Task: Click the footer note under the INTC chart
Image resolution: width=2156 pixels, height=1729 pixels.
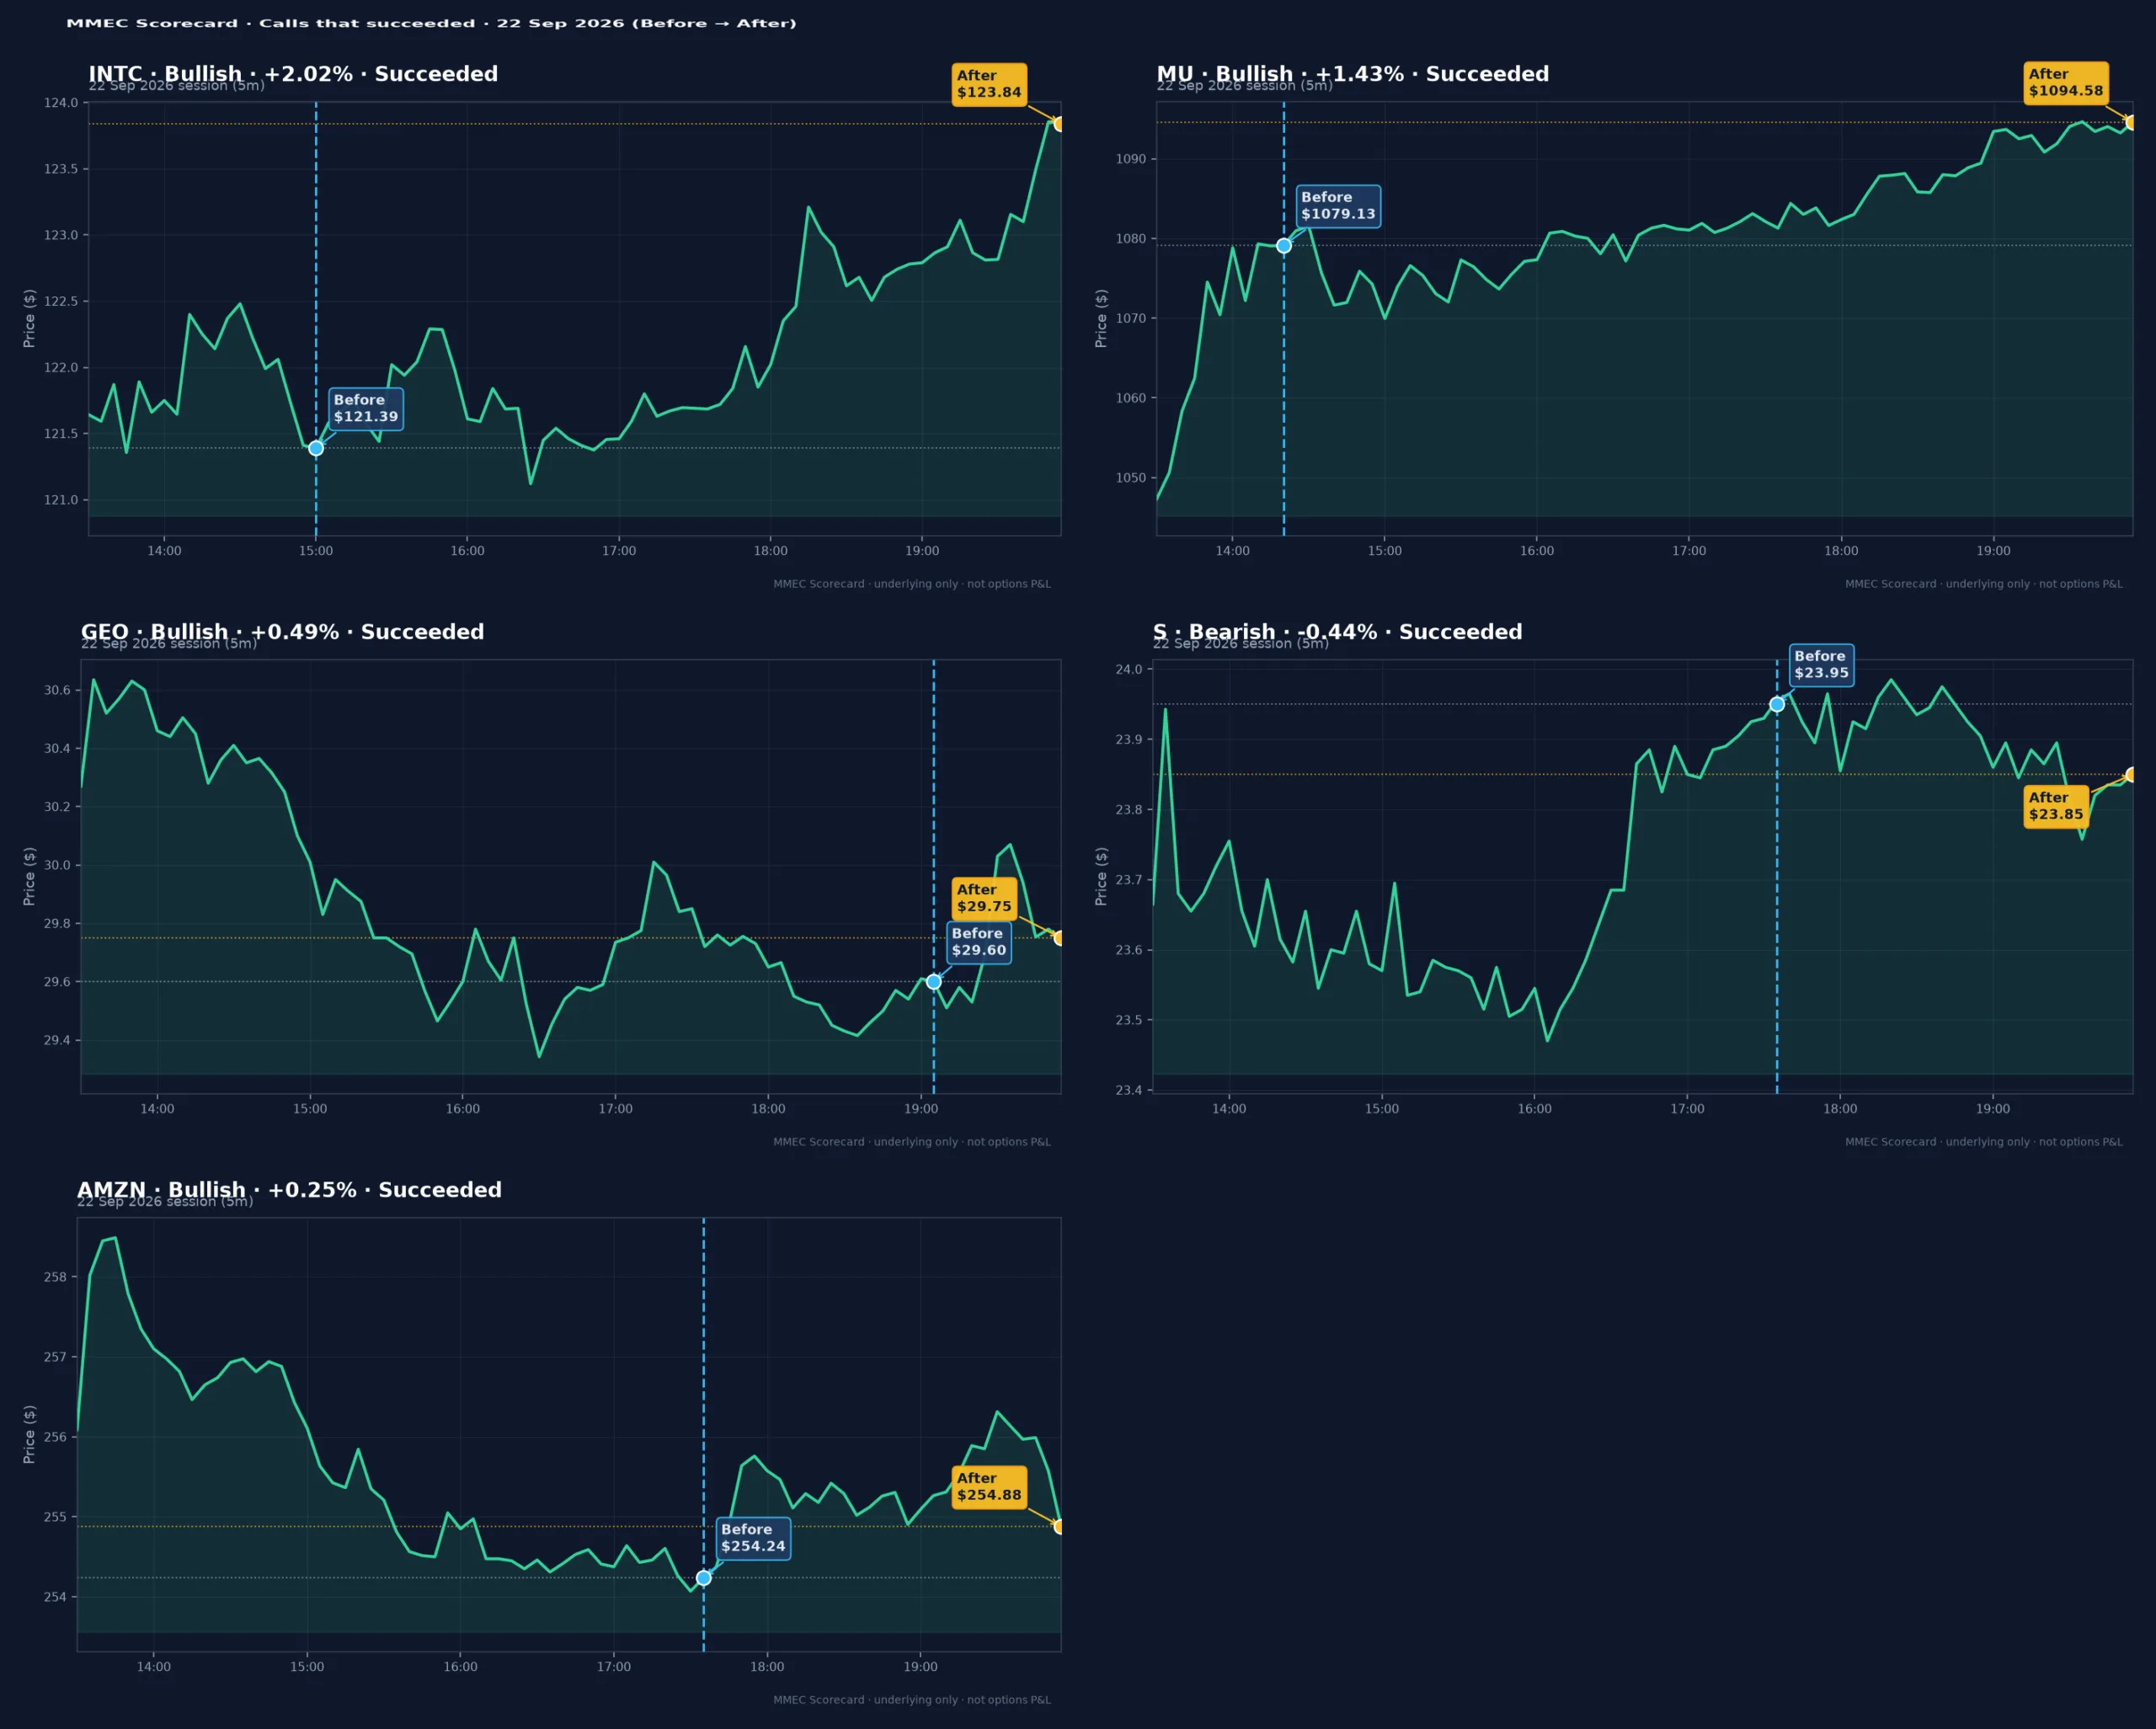Action: click(x=912, y=584)
